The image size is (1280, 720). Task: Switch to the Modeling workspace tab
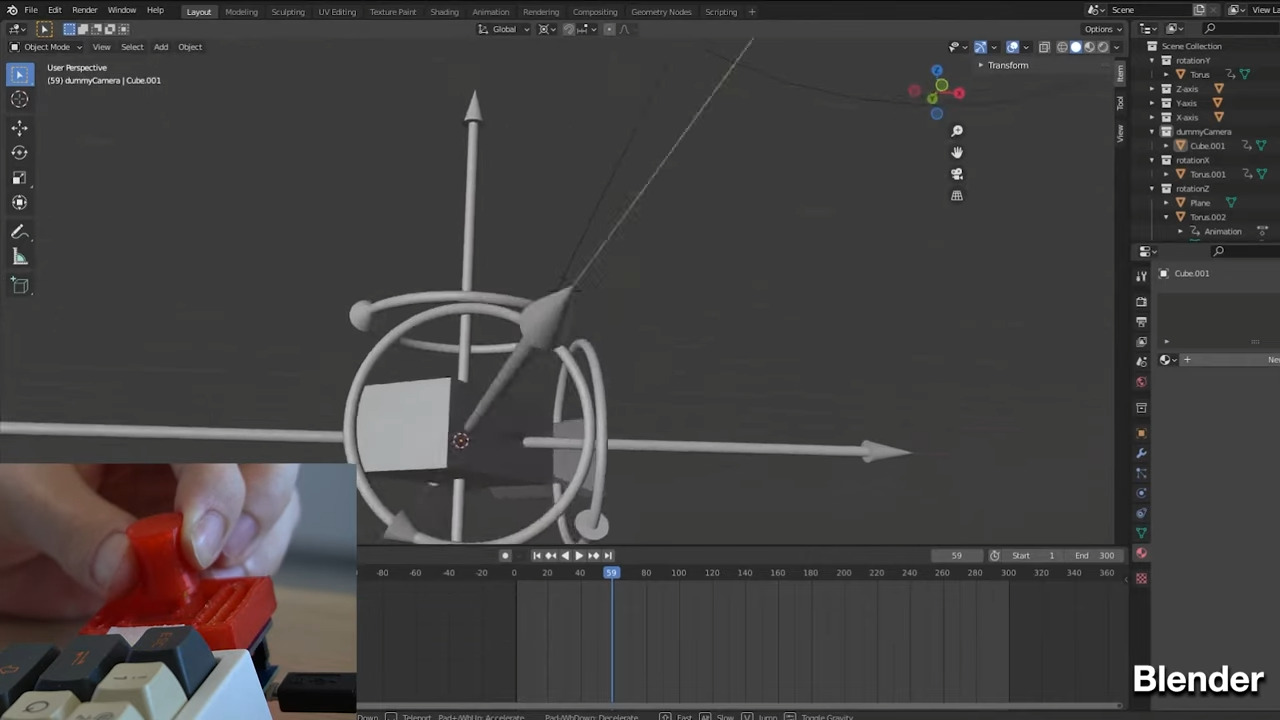coord(241,11)
